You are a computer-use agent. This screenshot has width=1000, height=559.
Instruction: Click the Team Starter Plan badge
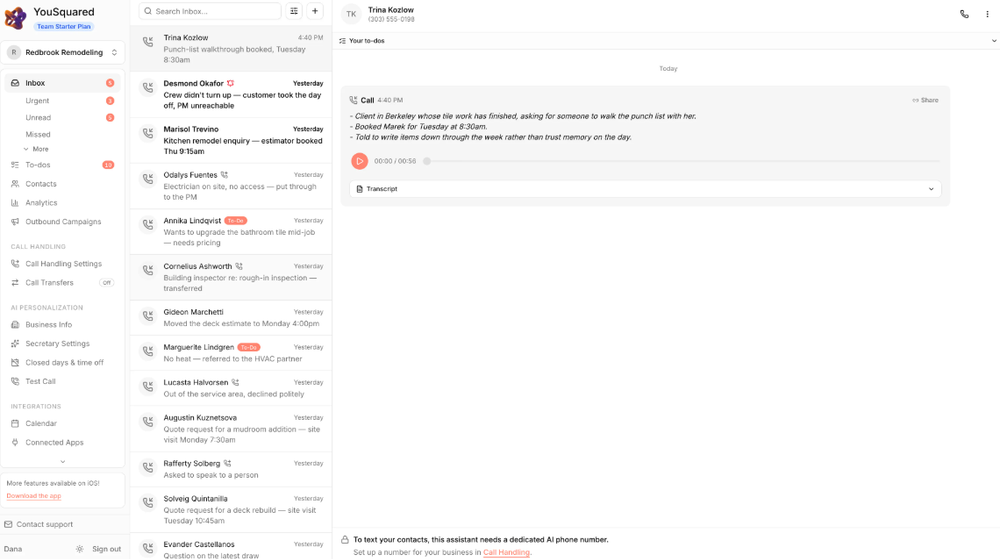[x=64, y=27]
